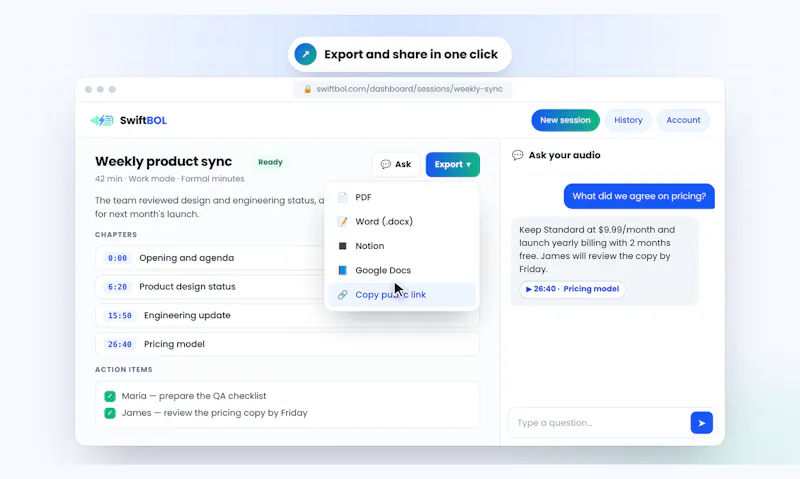The height and width of the screenshot is (479, 800).
Task: Click the arrow icon in the export banner
Action: click(x=305, y=54)
